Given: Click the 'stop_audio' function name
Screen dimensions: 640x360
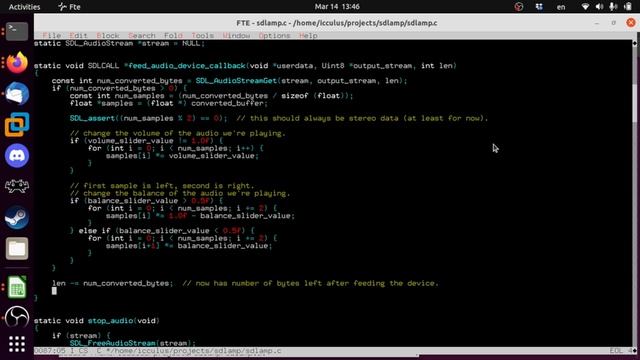Looking at the screenshot, I should (110, 321).
